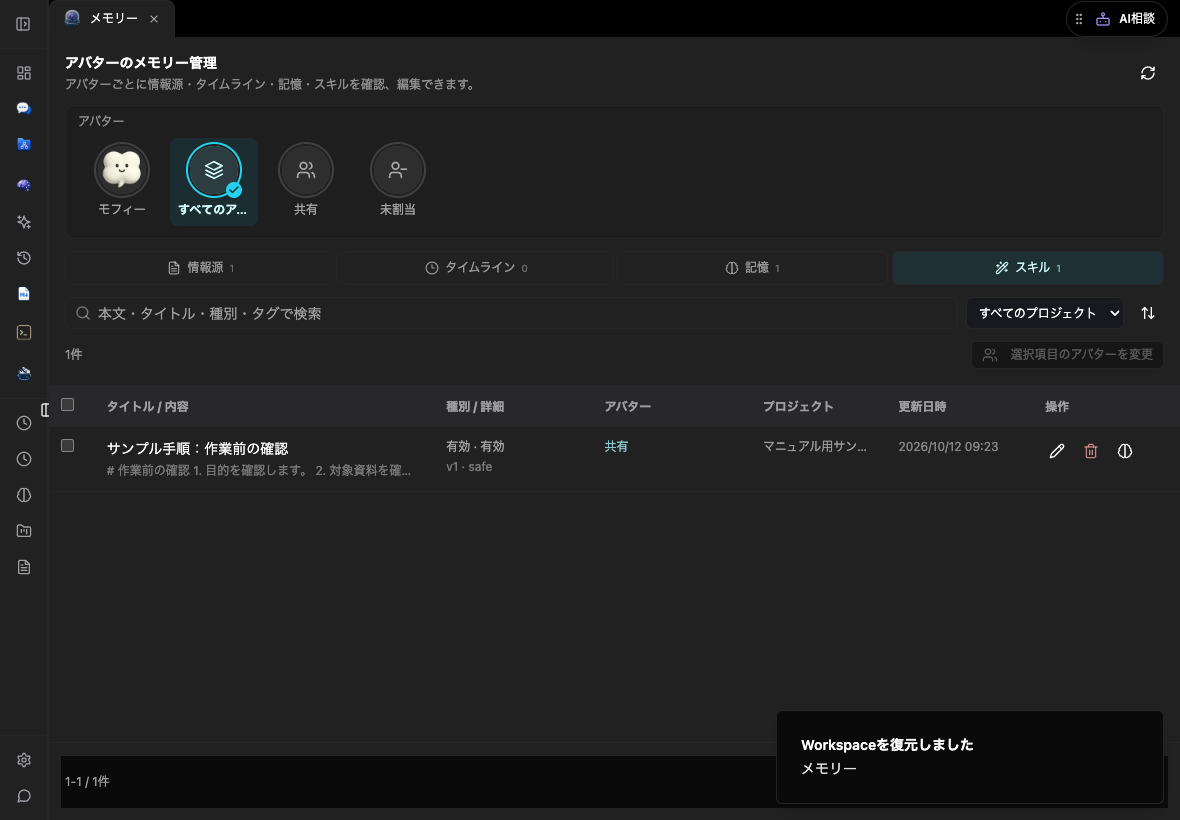1180x820 pixels.
Task: Select the すべてのア… avatar option
Action: (214, 181)
